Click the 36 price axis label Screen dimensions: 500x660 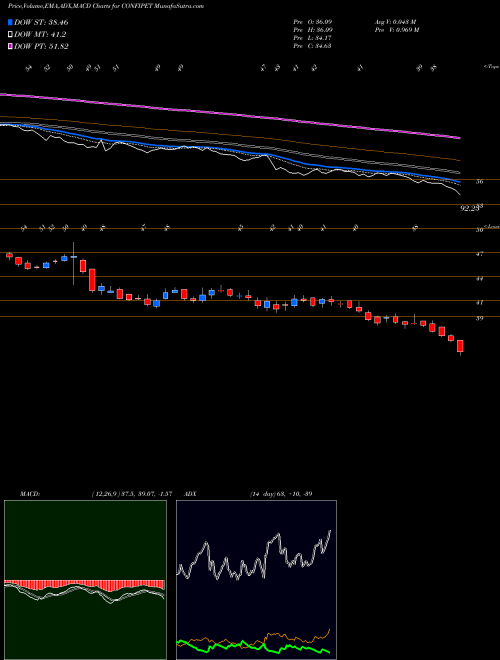coord(479,182)
